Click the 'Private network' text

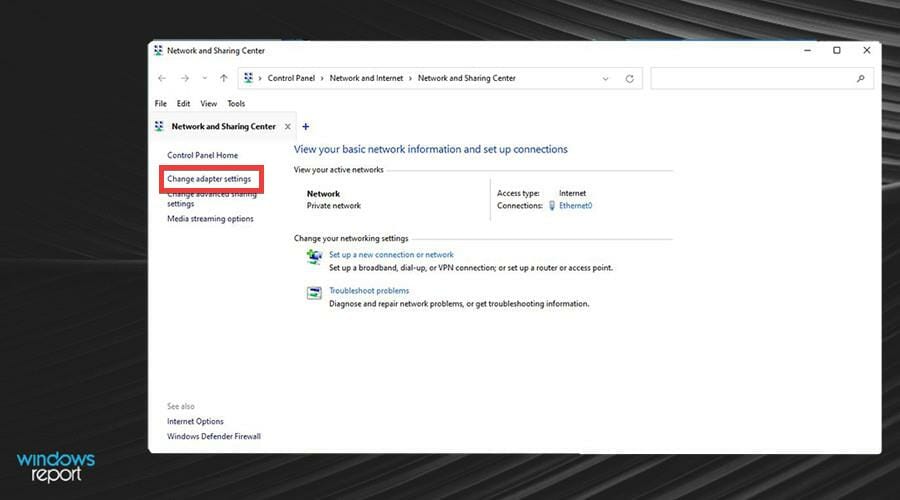(333, 206)
